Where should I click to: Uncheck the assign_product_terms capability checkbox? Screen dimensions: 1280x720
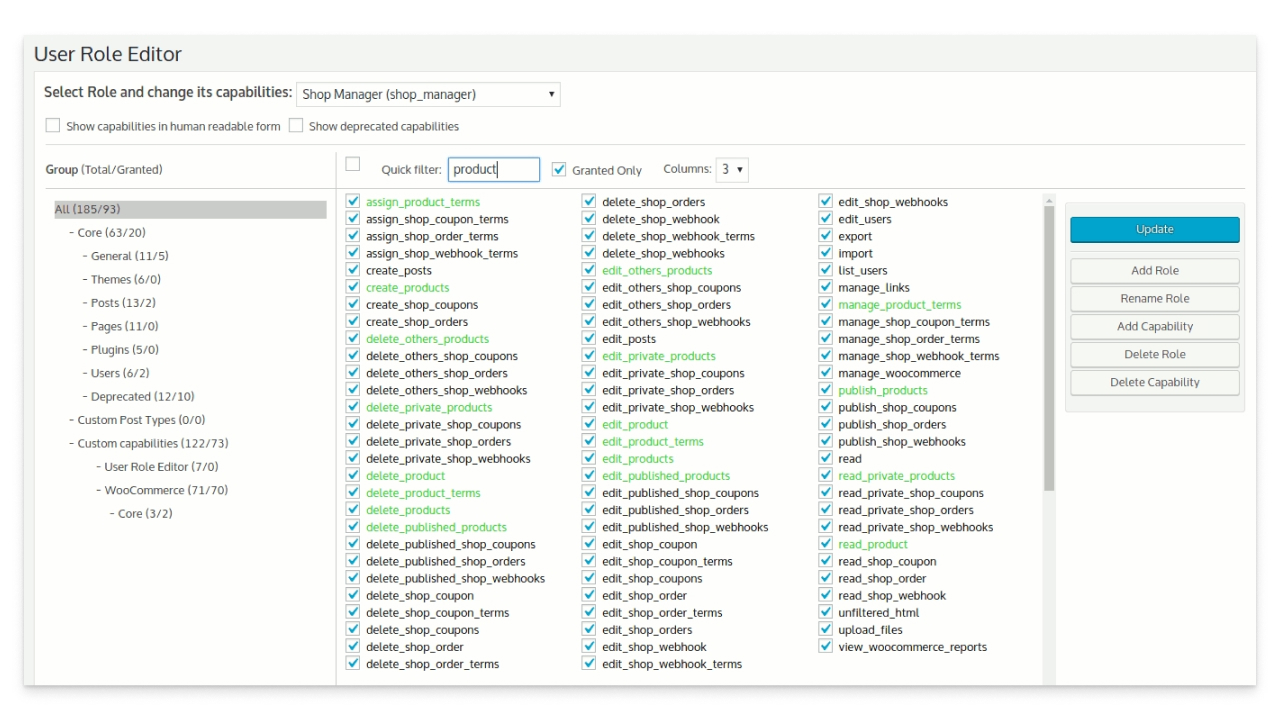click(353, 202)
